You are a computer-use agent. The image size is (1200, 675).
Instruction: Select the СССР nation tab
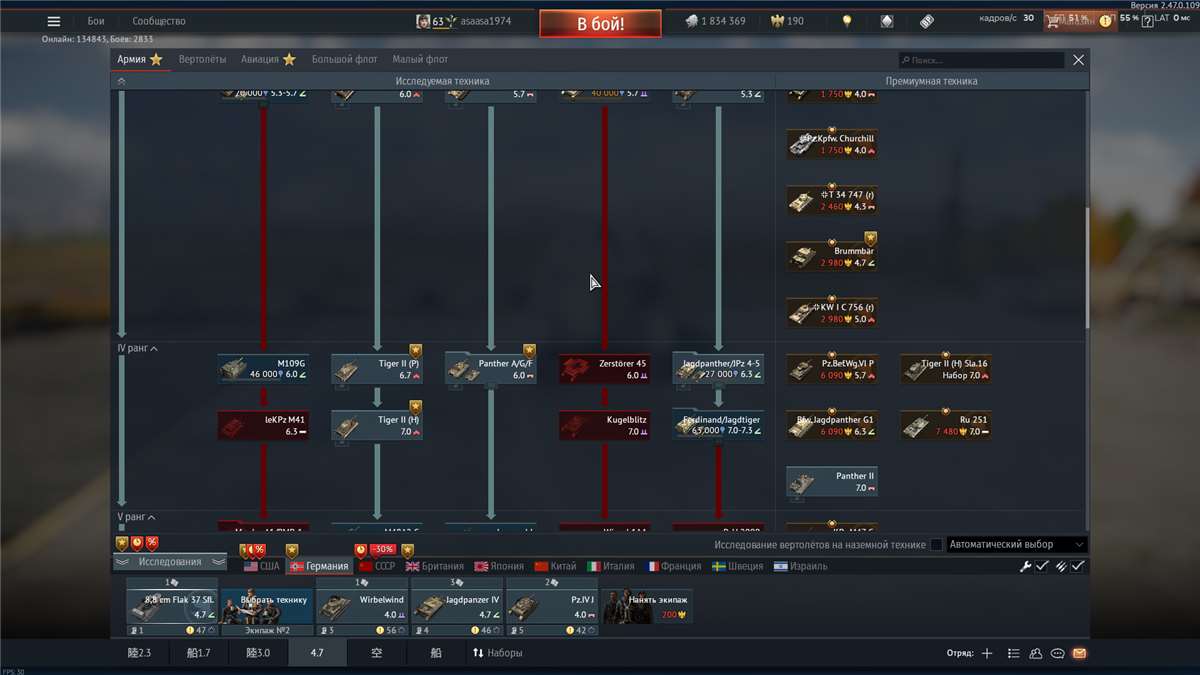click(377, 566)
